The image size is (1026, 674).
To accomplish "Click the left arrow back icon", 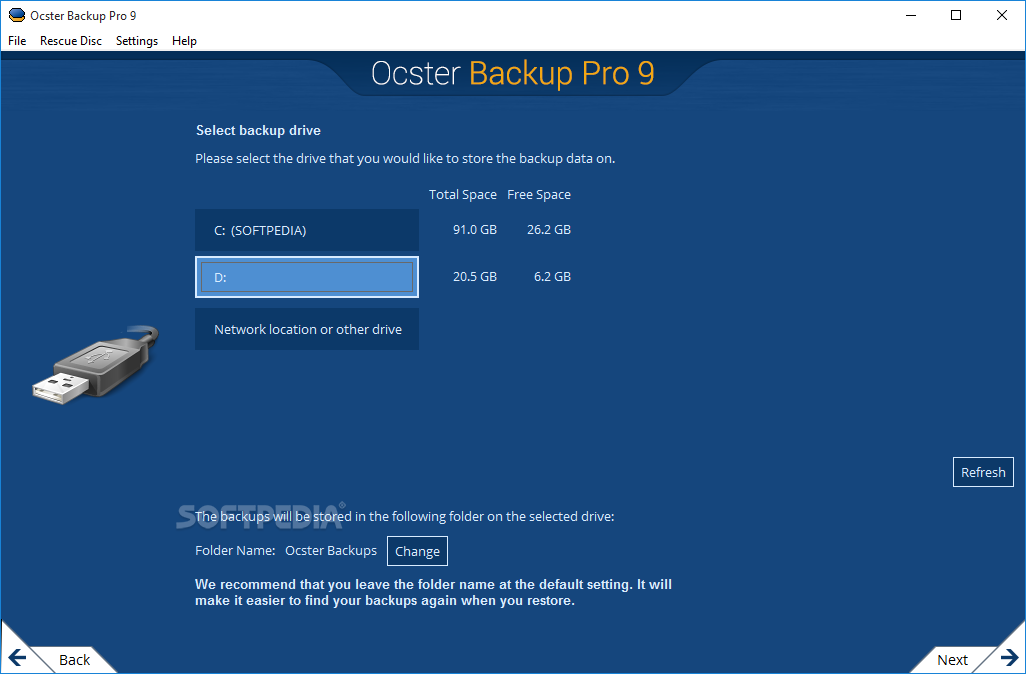I will pyautogui.click(x=18, y=658).
